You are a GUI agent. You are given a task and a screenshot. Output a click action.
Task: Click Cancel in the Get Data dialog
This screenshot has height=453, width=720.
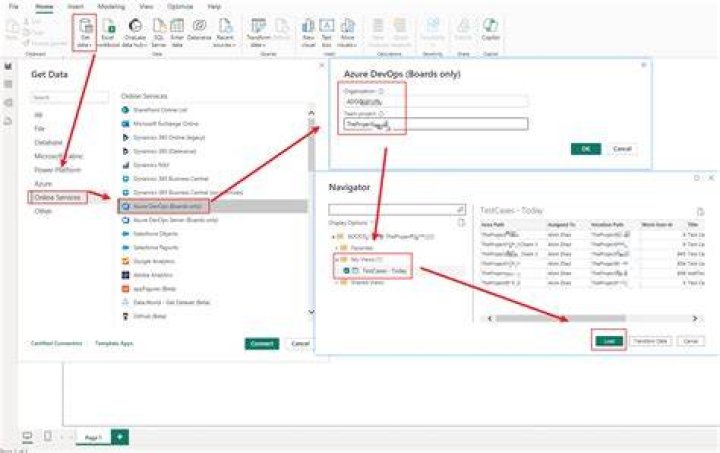click(300, 344)
